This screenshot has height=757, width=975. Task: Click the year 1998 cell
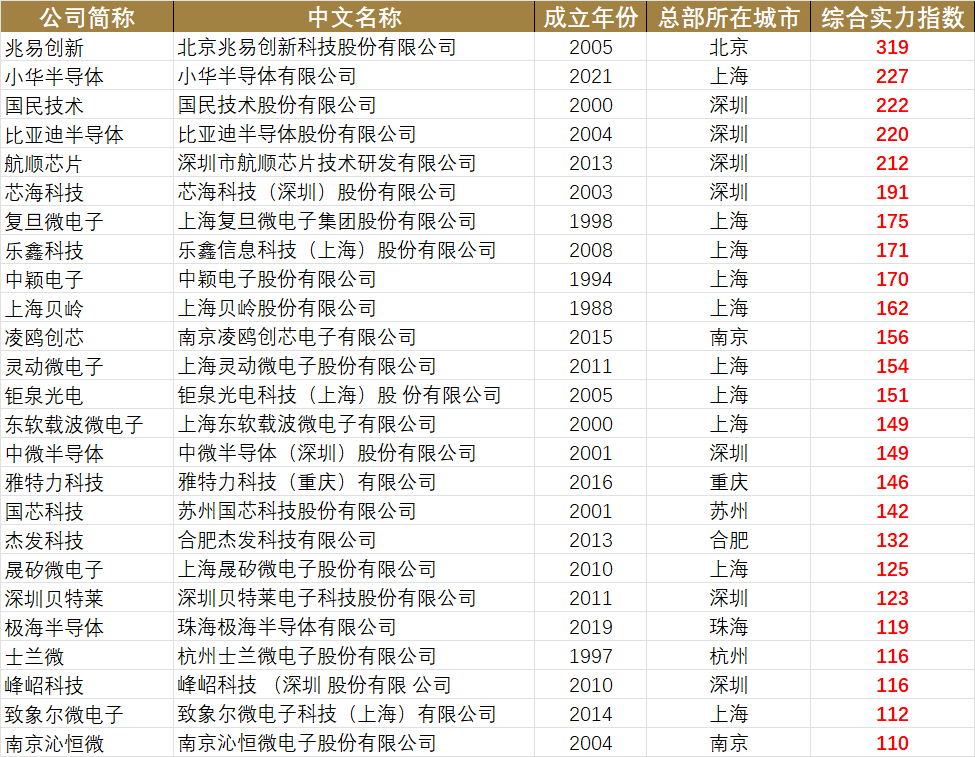tap(590, 221)
